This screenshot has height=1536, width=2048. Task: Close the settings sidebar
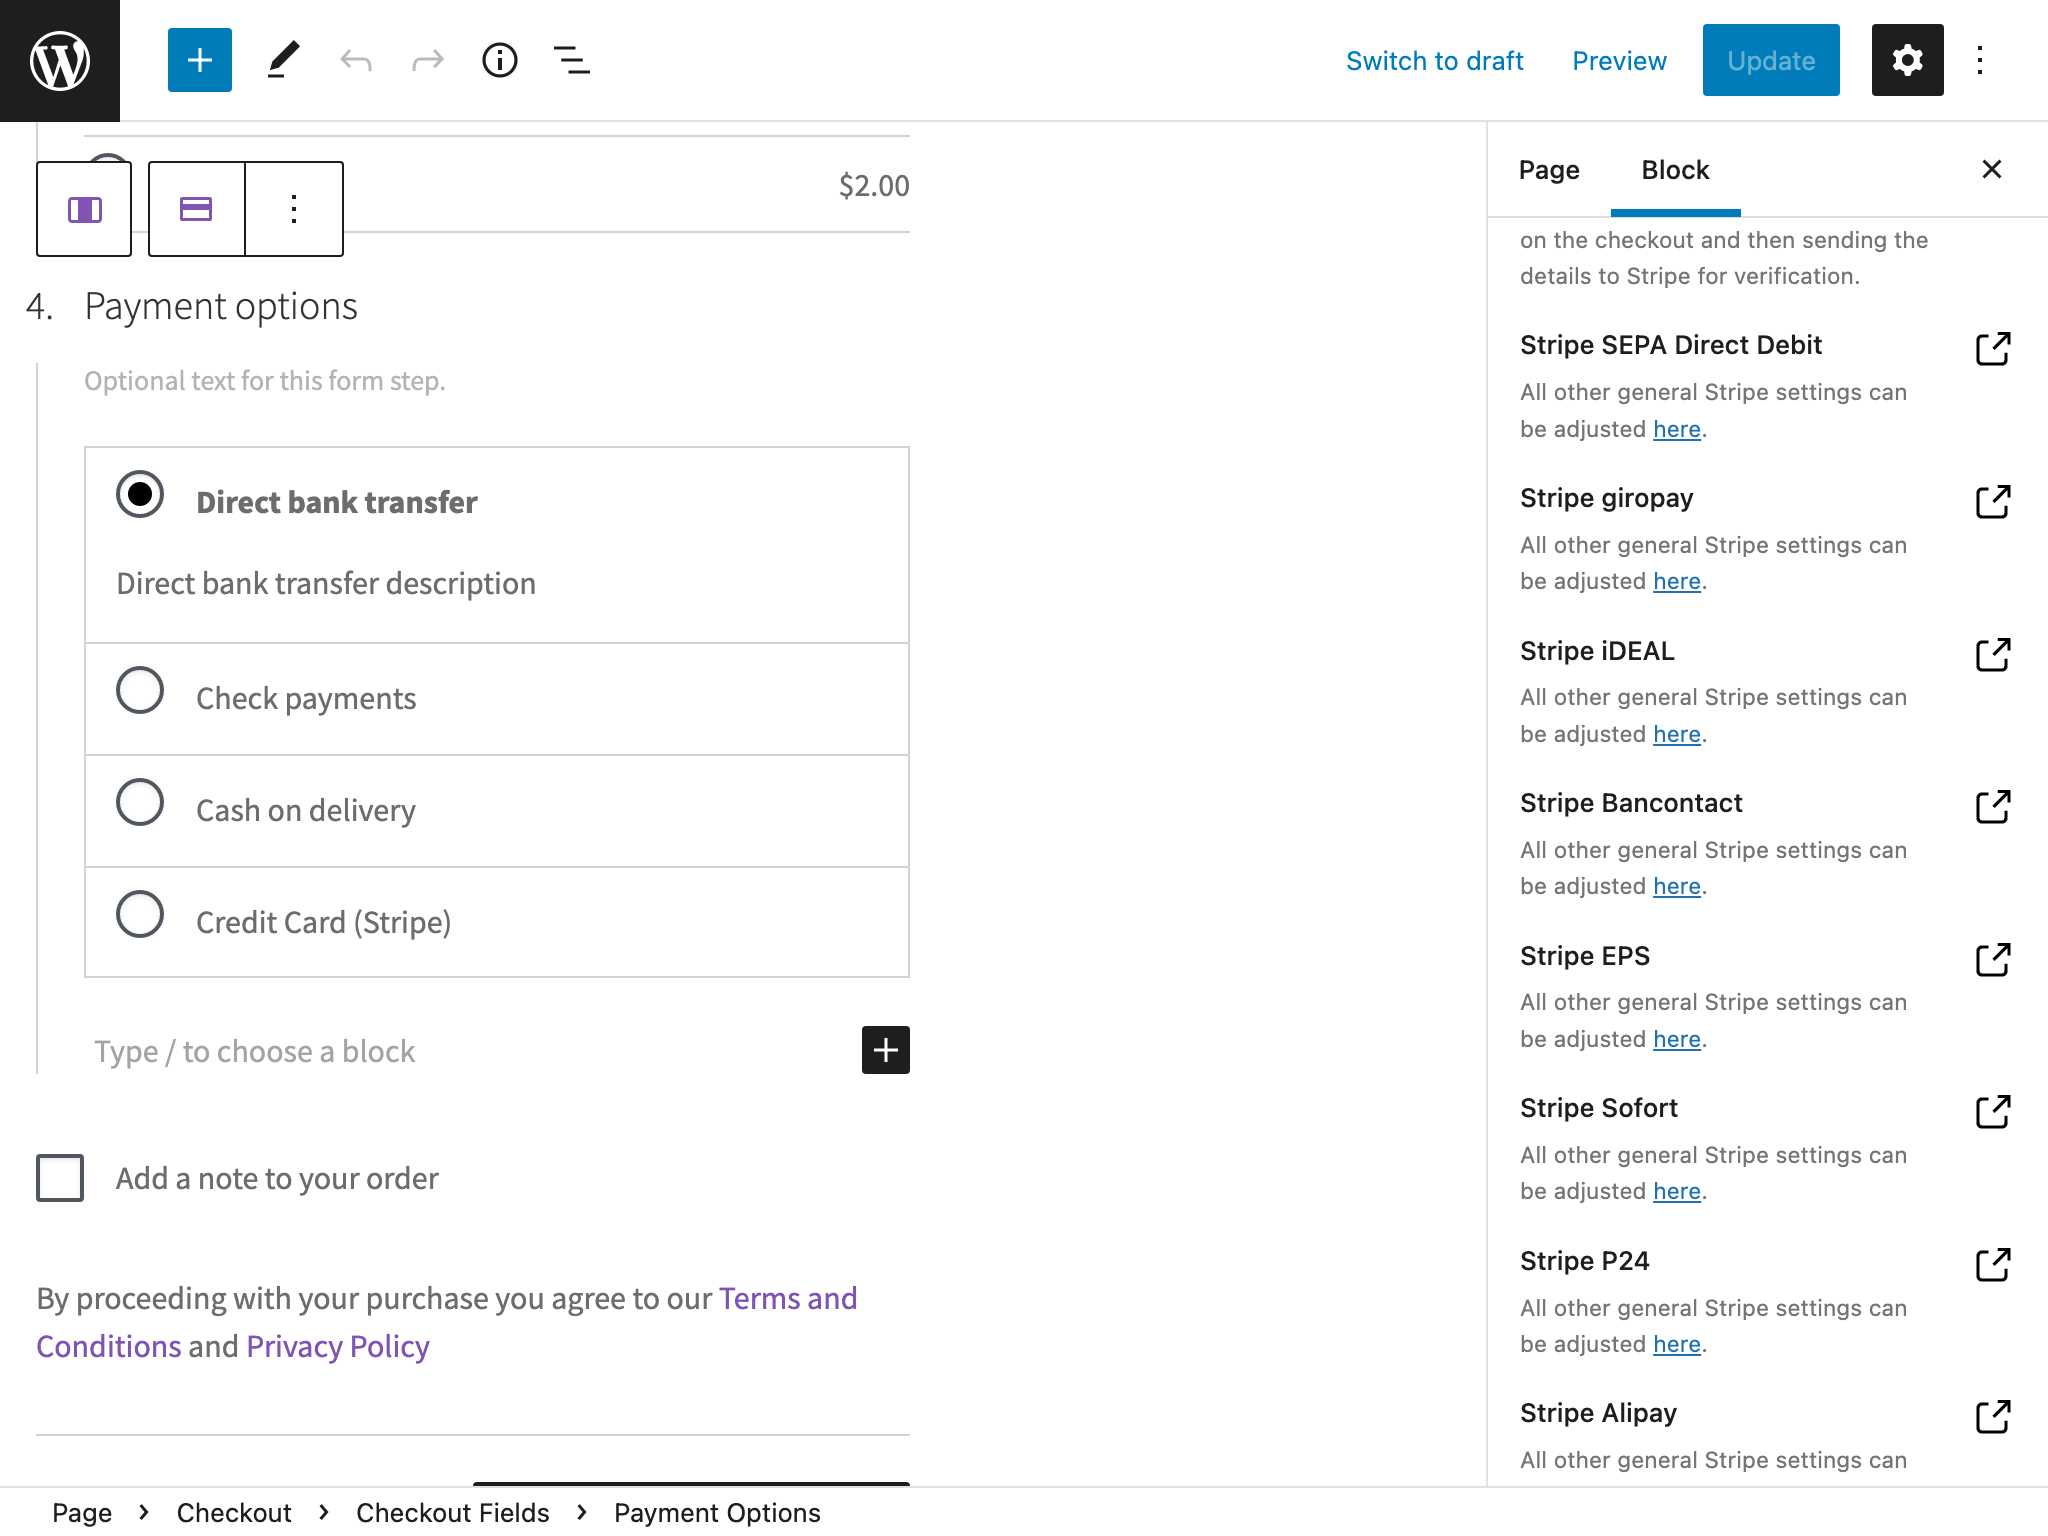[x=1991, y=169]
